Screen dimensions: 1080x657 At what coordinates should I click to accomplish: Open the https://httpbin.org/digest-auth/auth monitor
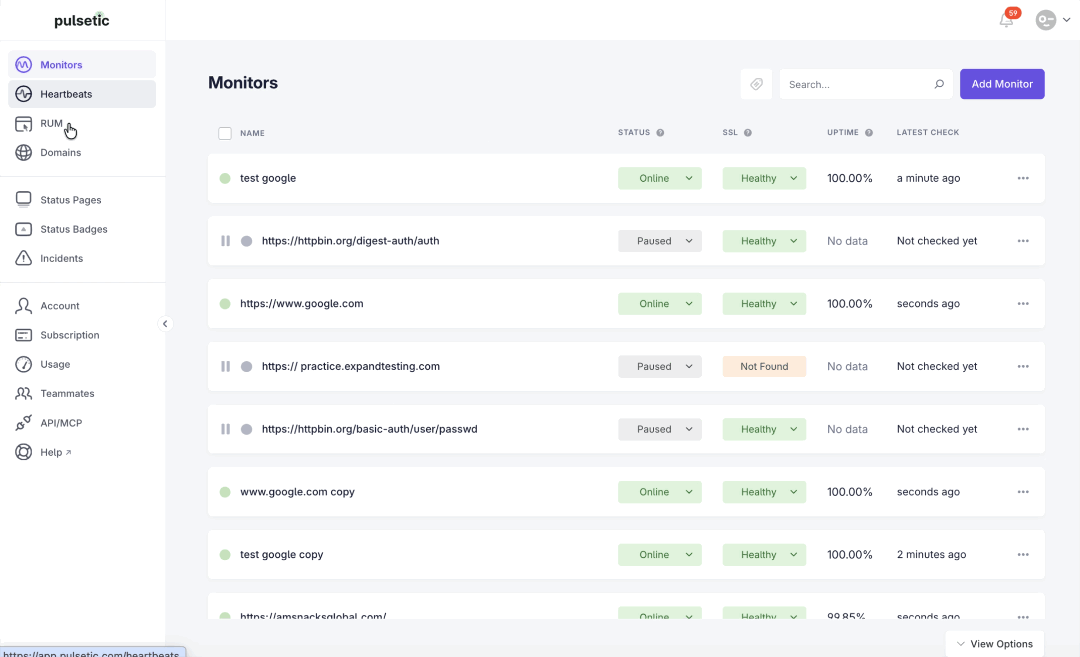(x=351, y=241)
